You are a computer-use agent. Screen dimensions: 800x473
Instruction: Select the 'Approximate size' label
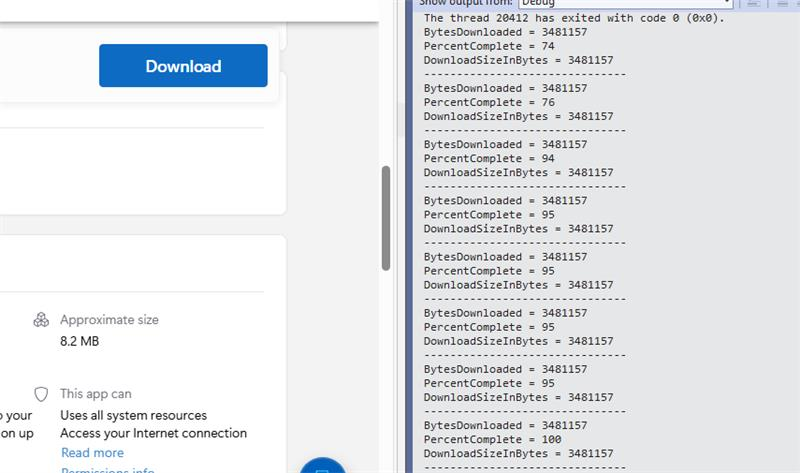109,319
